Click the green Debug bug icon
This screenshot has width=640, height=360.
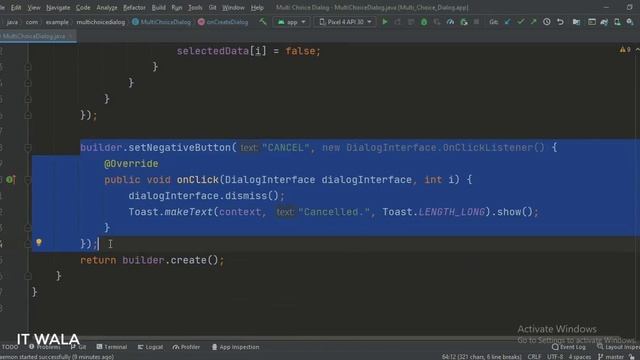coord(424,22)
